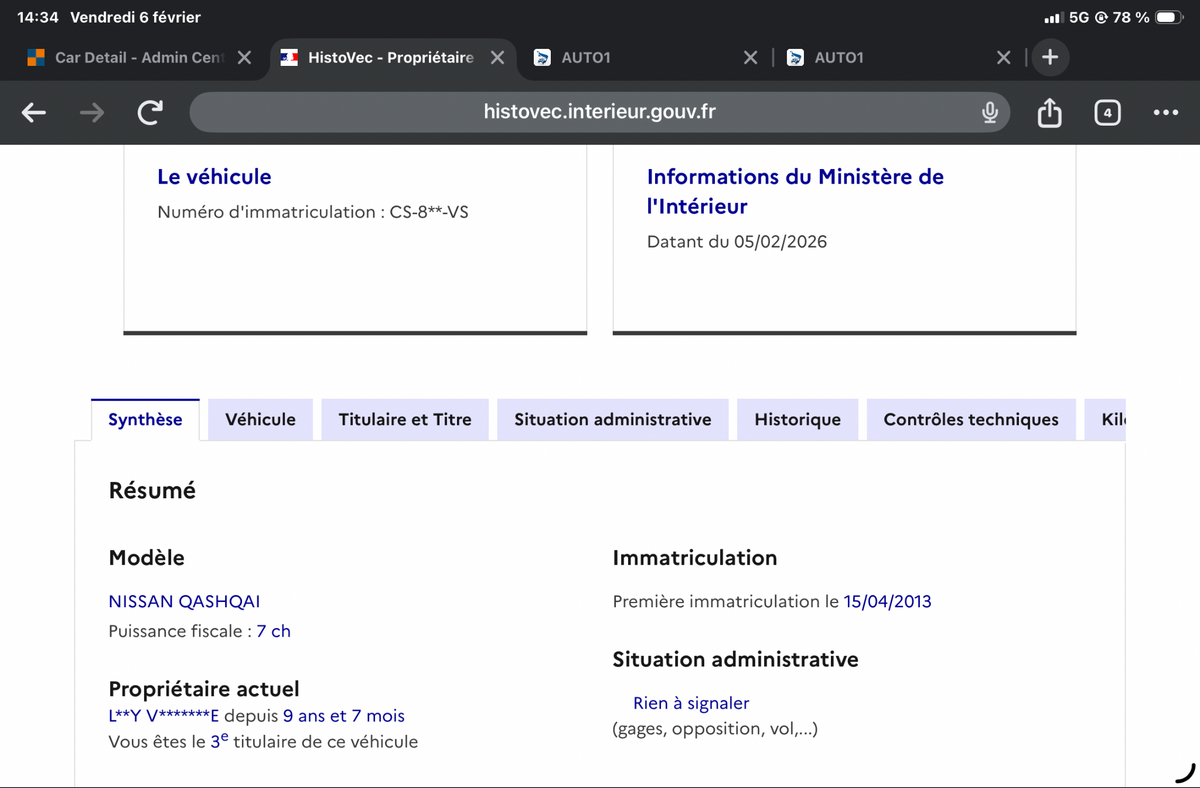
Task: Close the HistoVec - Propriétaire tab
Action: tap(497, 58)
